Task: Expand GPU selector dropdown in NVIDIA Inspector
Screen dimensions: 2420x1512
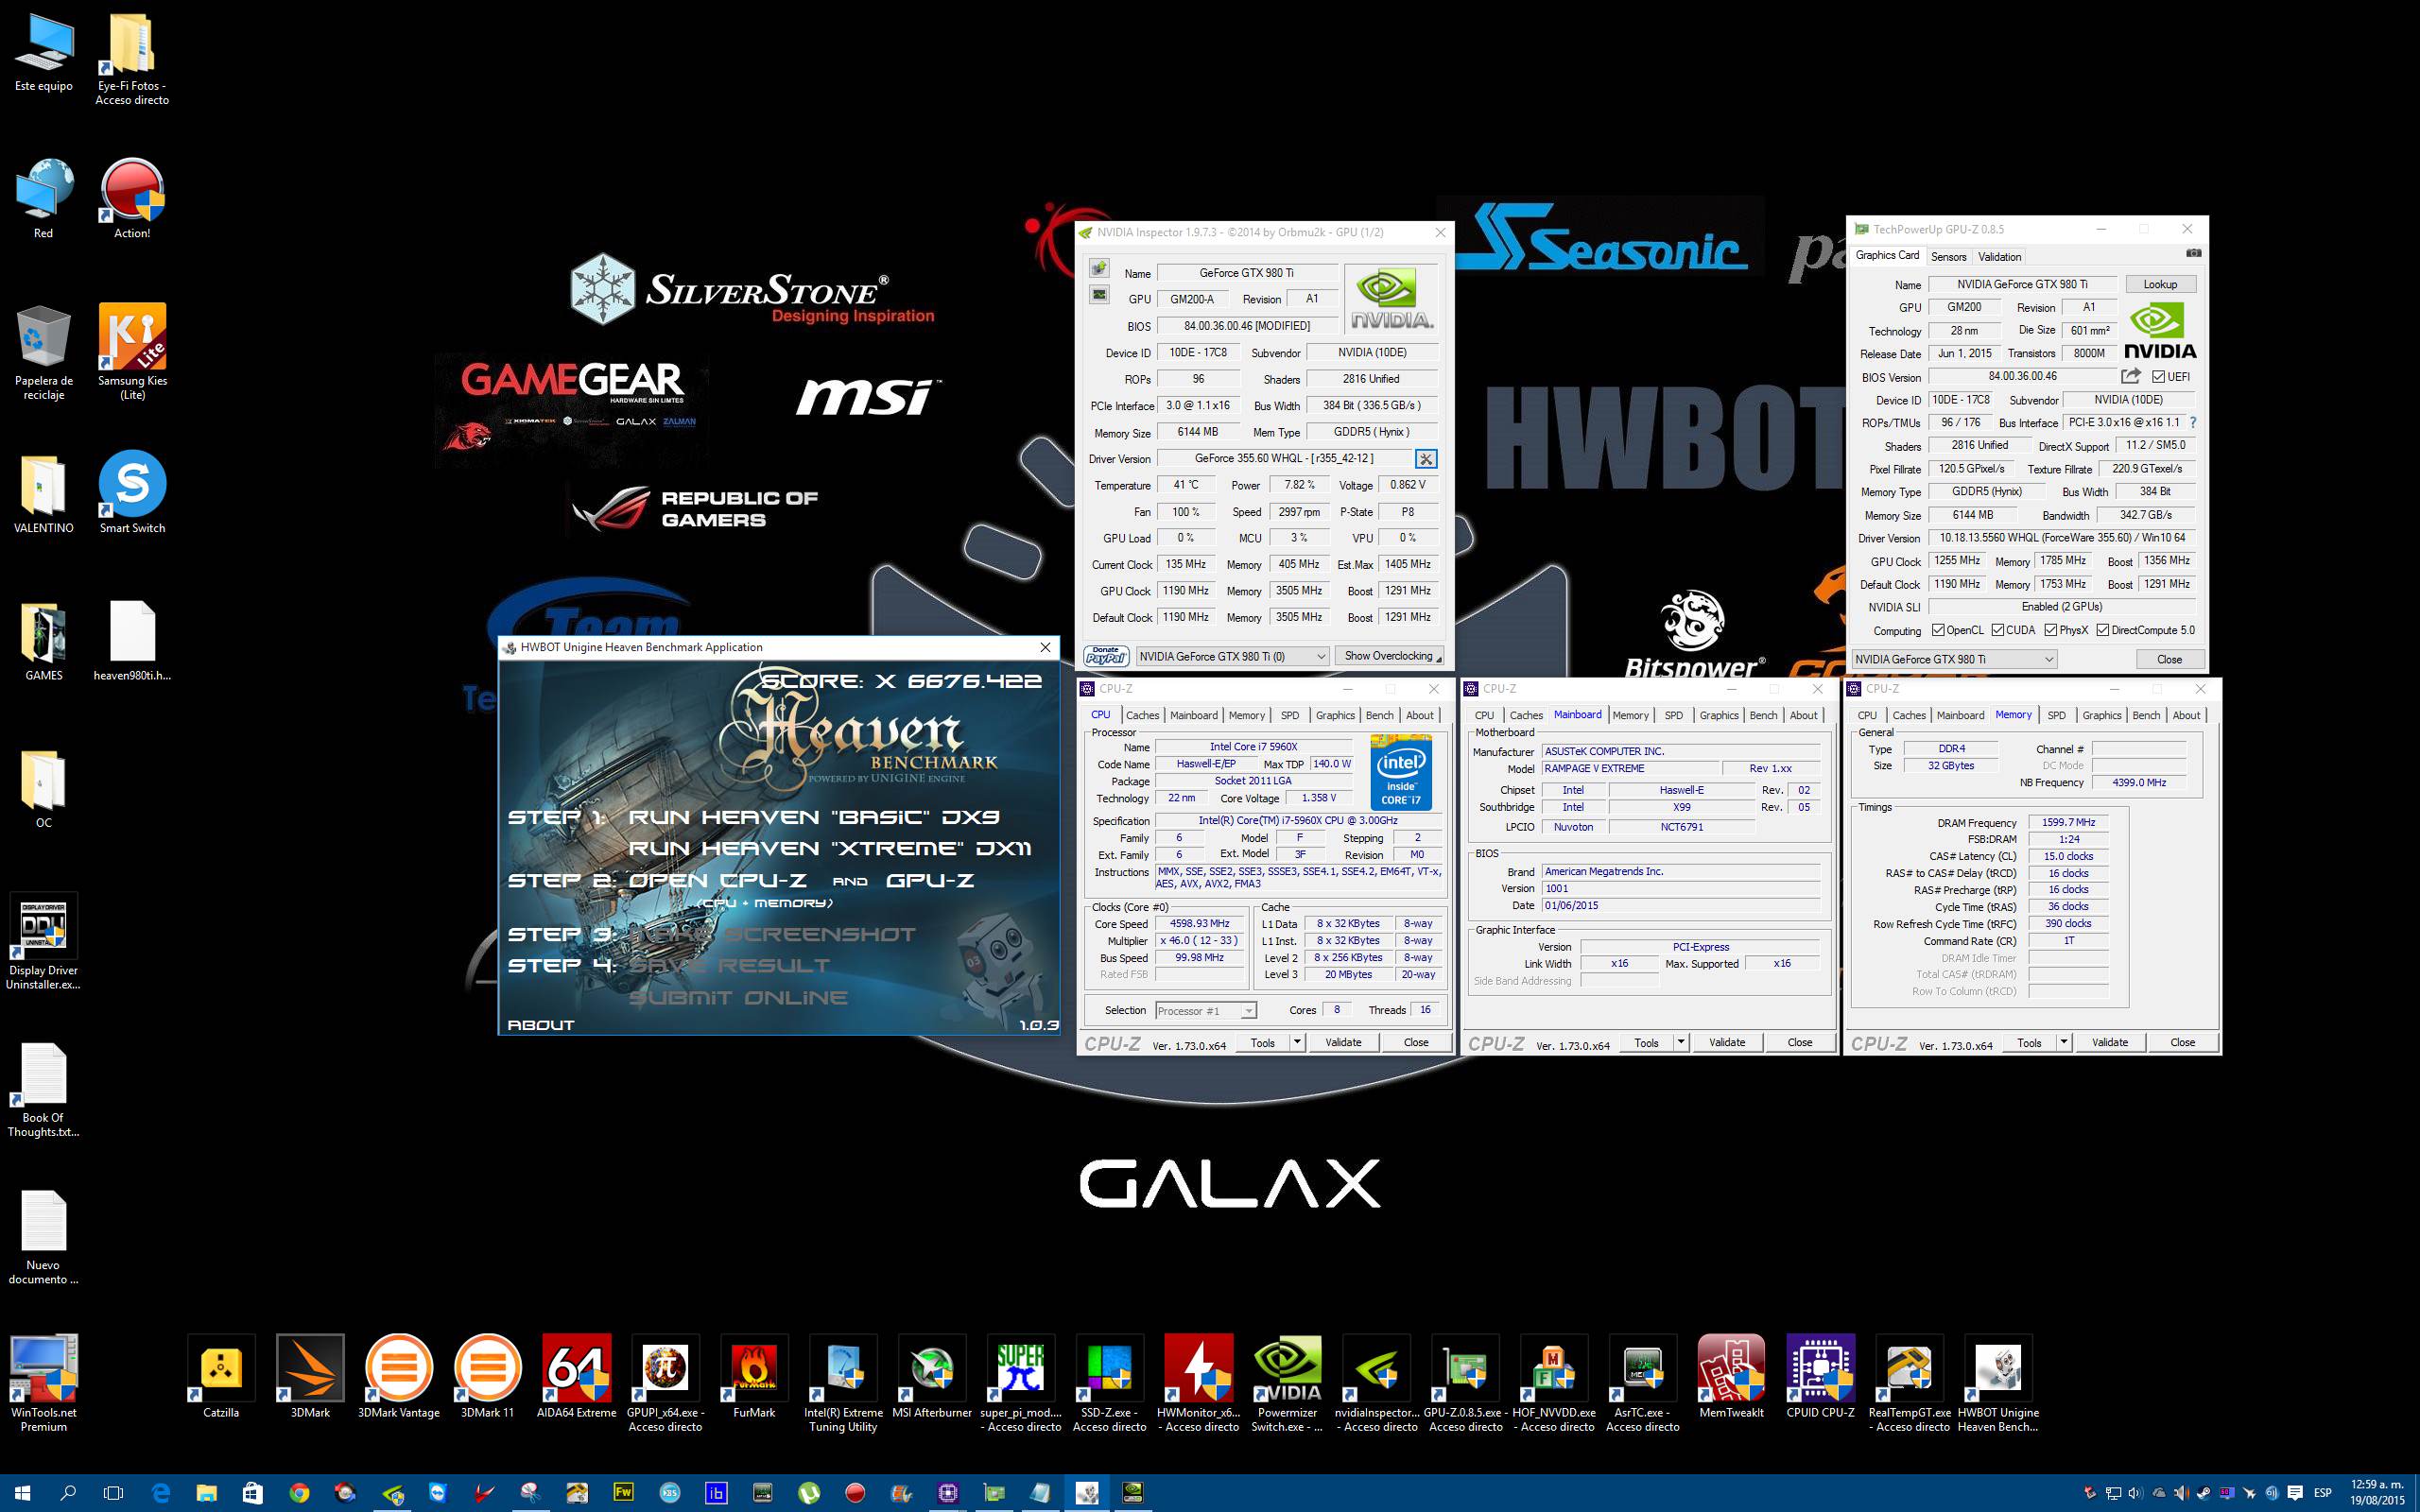Action: click(1320, 656)
